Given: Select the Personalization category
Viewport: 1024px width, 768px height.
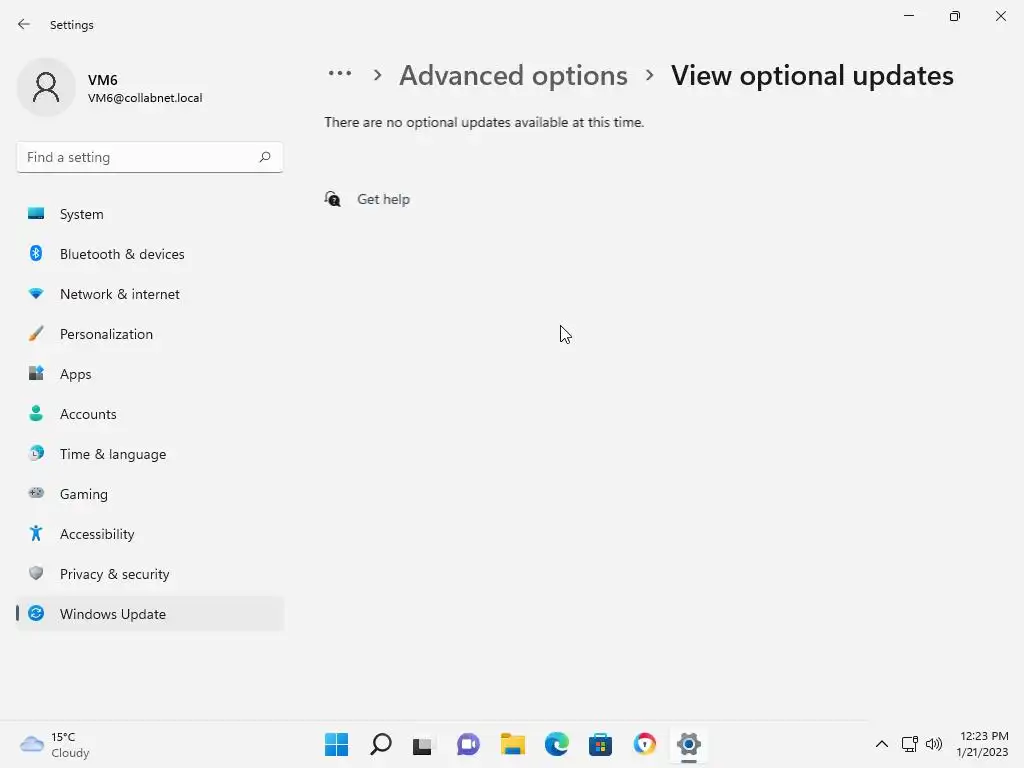Looking at the screenshot, I should tap(150, 334).
